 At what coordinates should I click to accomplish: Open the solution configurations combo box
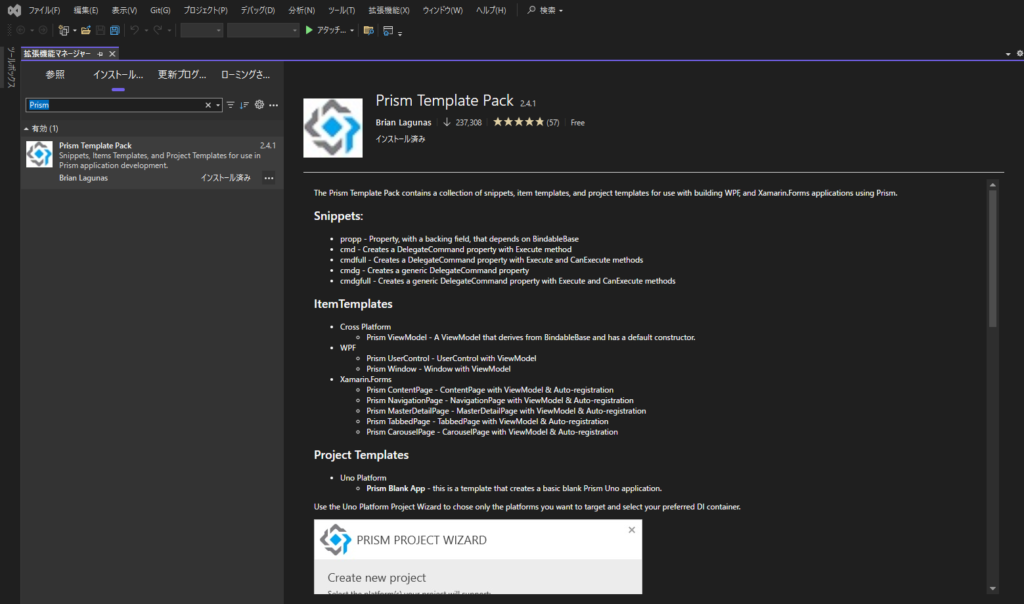(202, 30)
